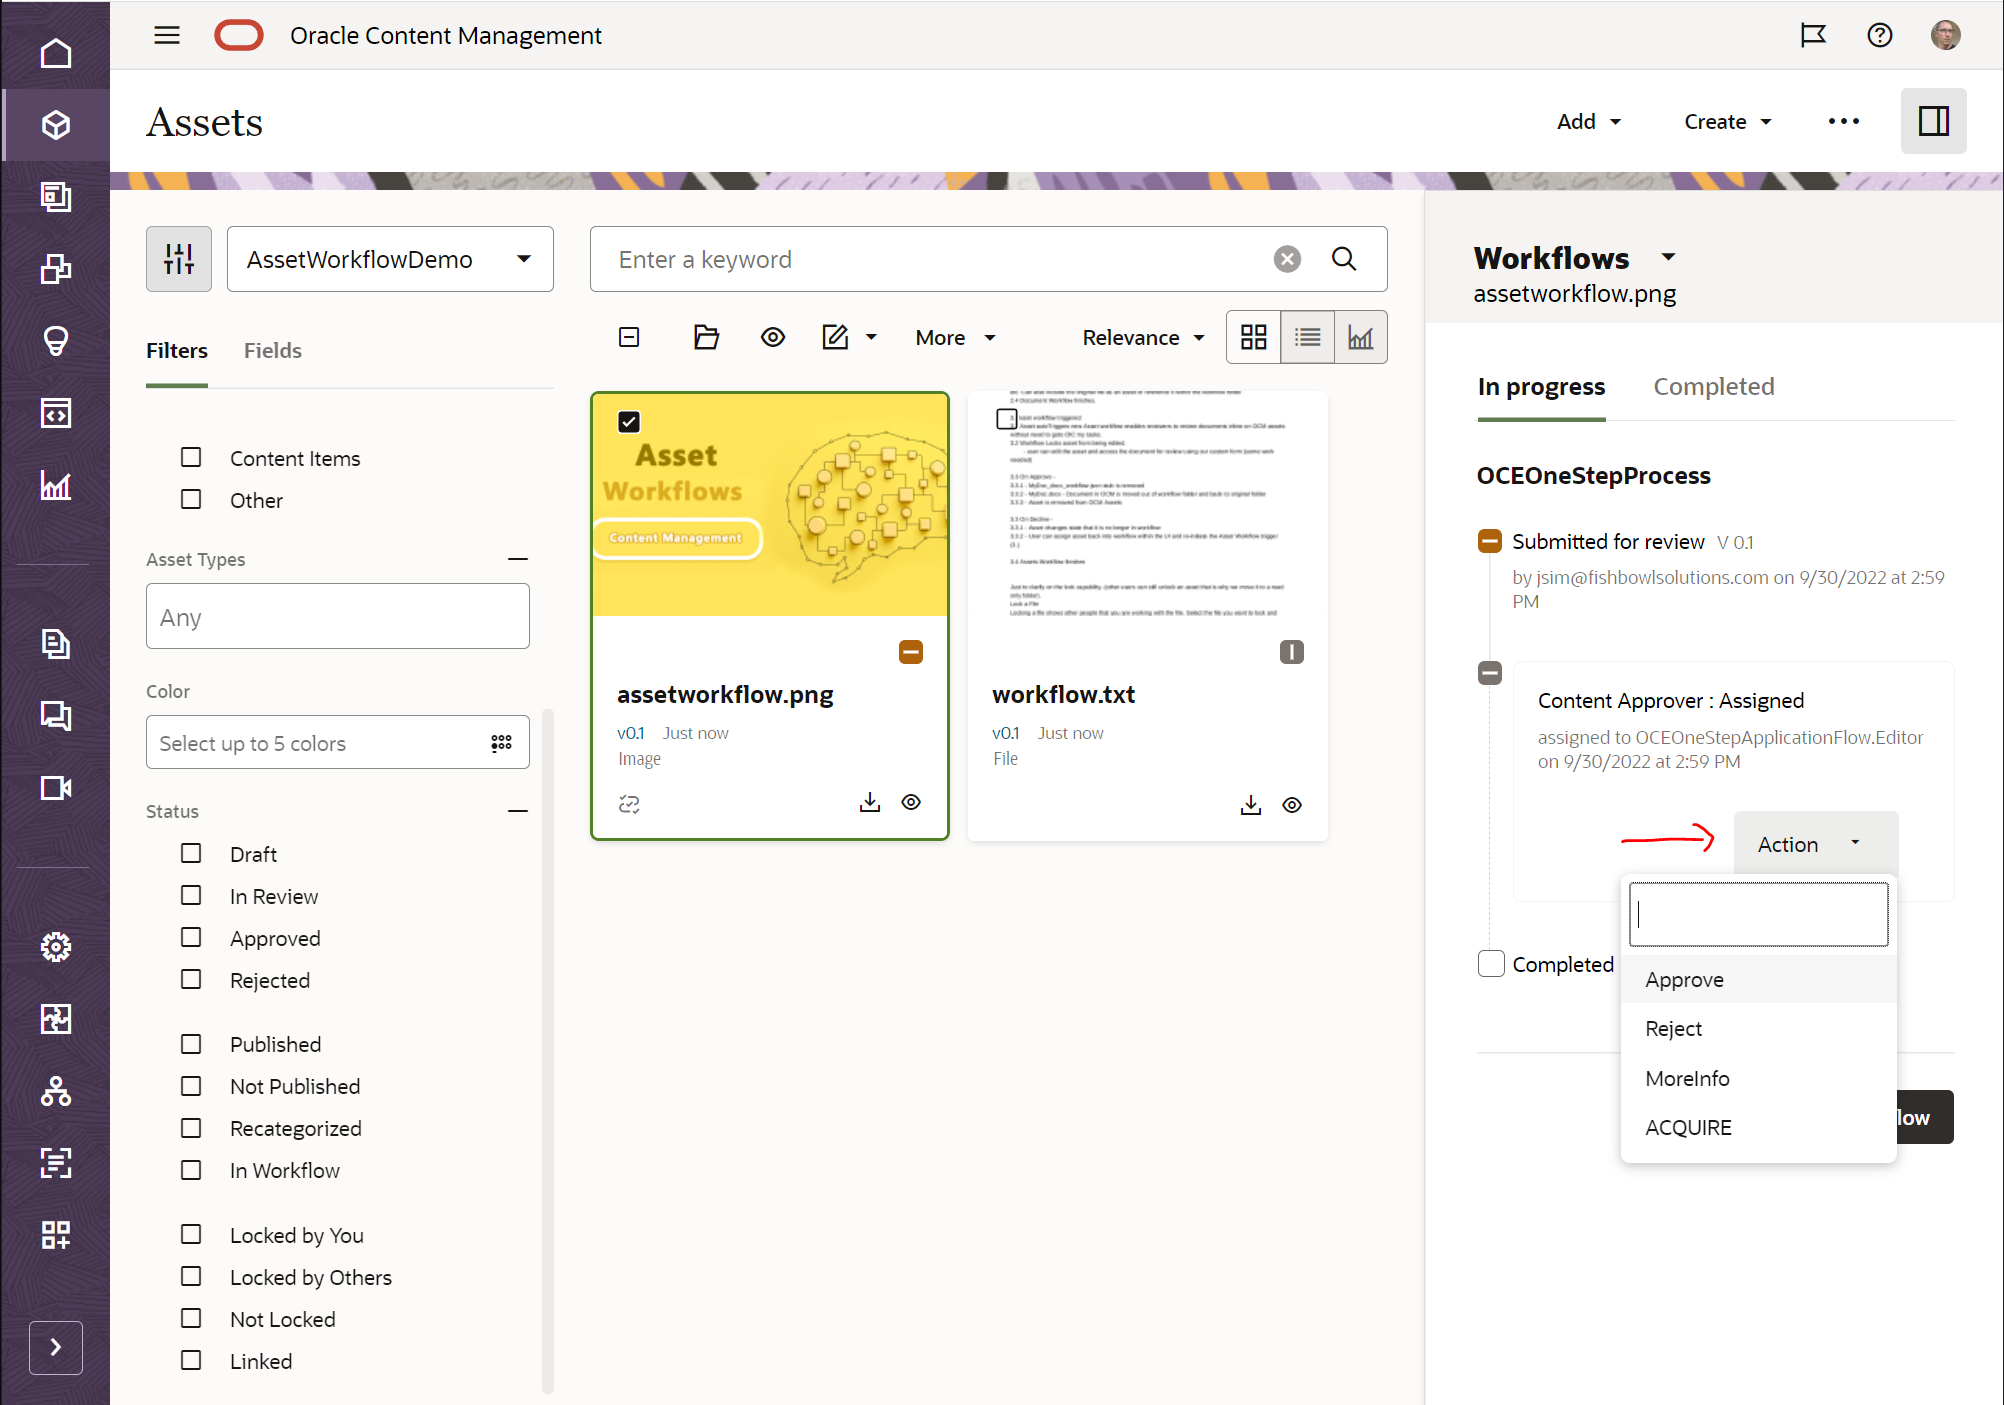The height and width of the screenshot is (1405, 2004).
Task: Deselect the assetworkflow.png checkbox
Action: coord(629,421)
